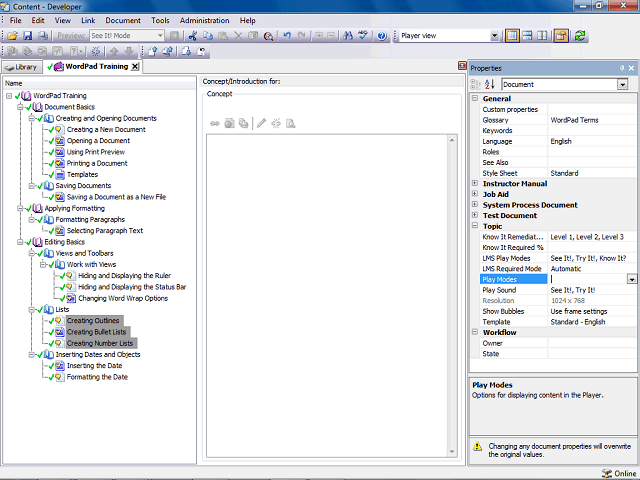
Task: Select Creating Bullet Lists topic
Action: tap(97, 332)
